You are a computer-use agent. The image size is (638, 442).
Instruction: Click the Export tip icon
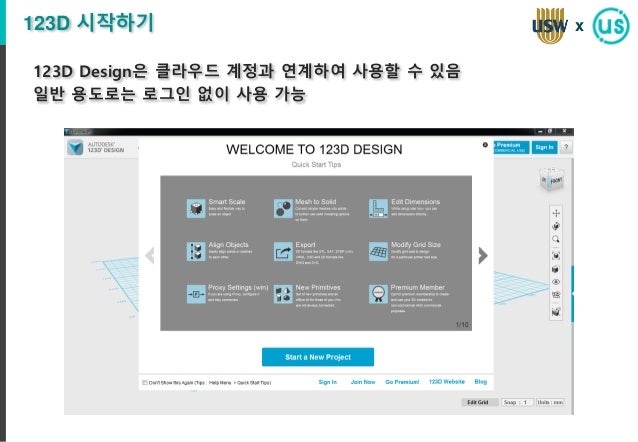click(283, 251)
